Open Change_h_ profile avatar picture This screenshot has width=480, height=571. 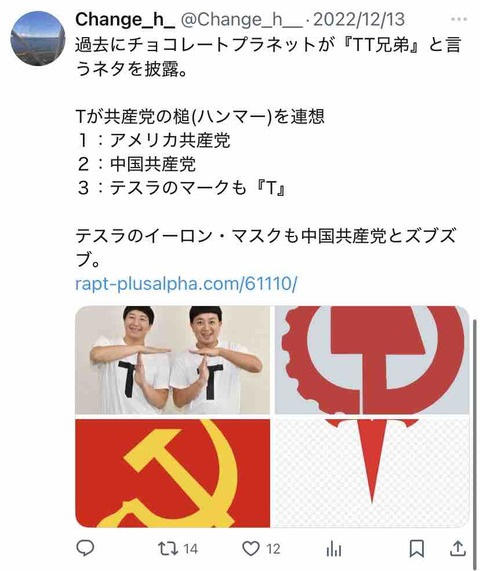(38, 39)
